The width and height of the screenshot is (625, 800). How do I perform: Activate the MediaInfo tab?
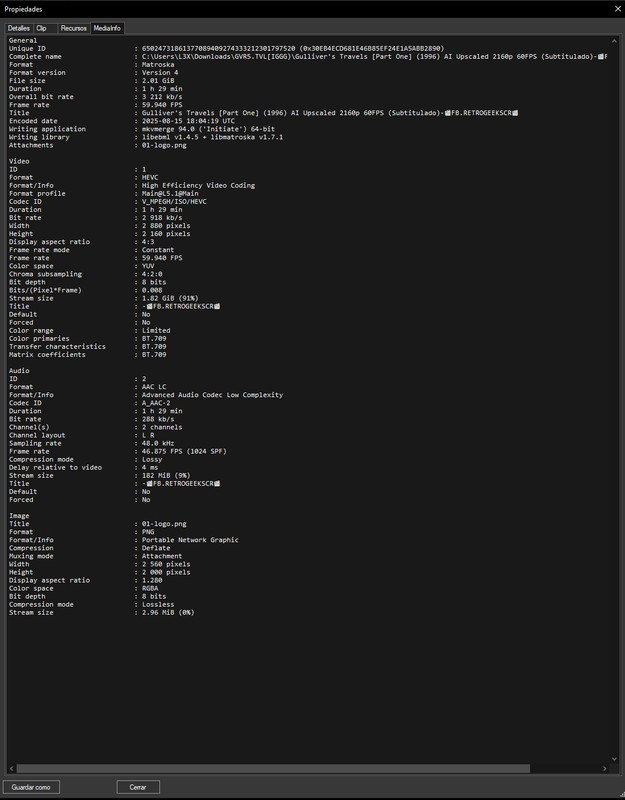click(107, 28)
